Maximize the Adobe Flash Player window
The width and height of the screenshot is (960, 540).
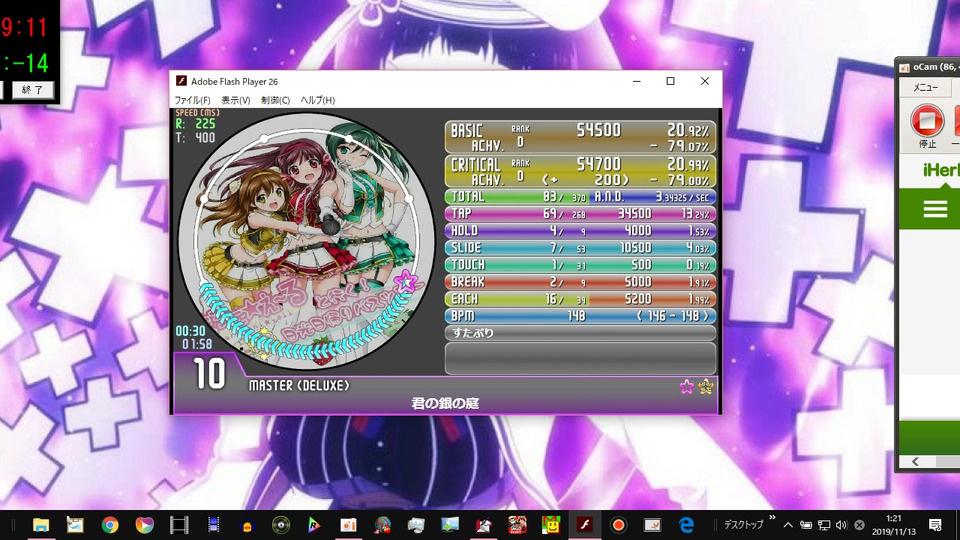click(670, 81)
